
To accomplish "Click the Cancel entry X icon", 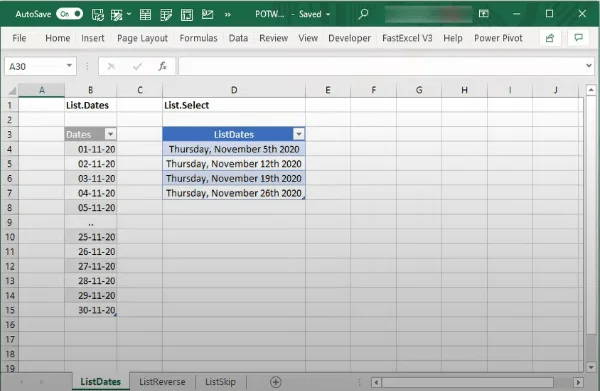I will (111, 67).
